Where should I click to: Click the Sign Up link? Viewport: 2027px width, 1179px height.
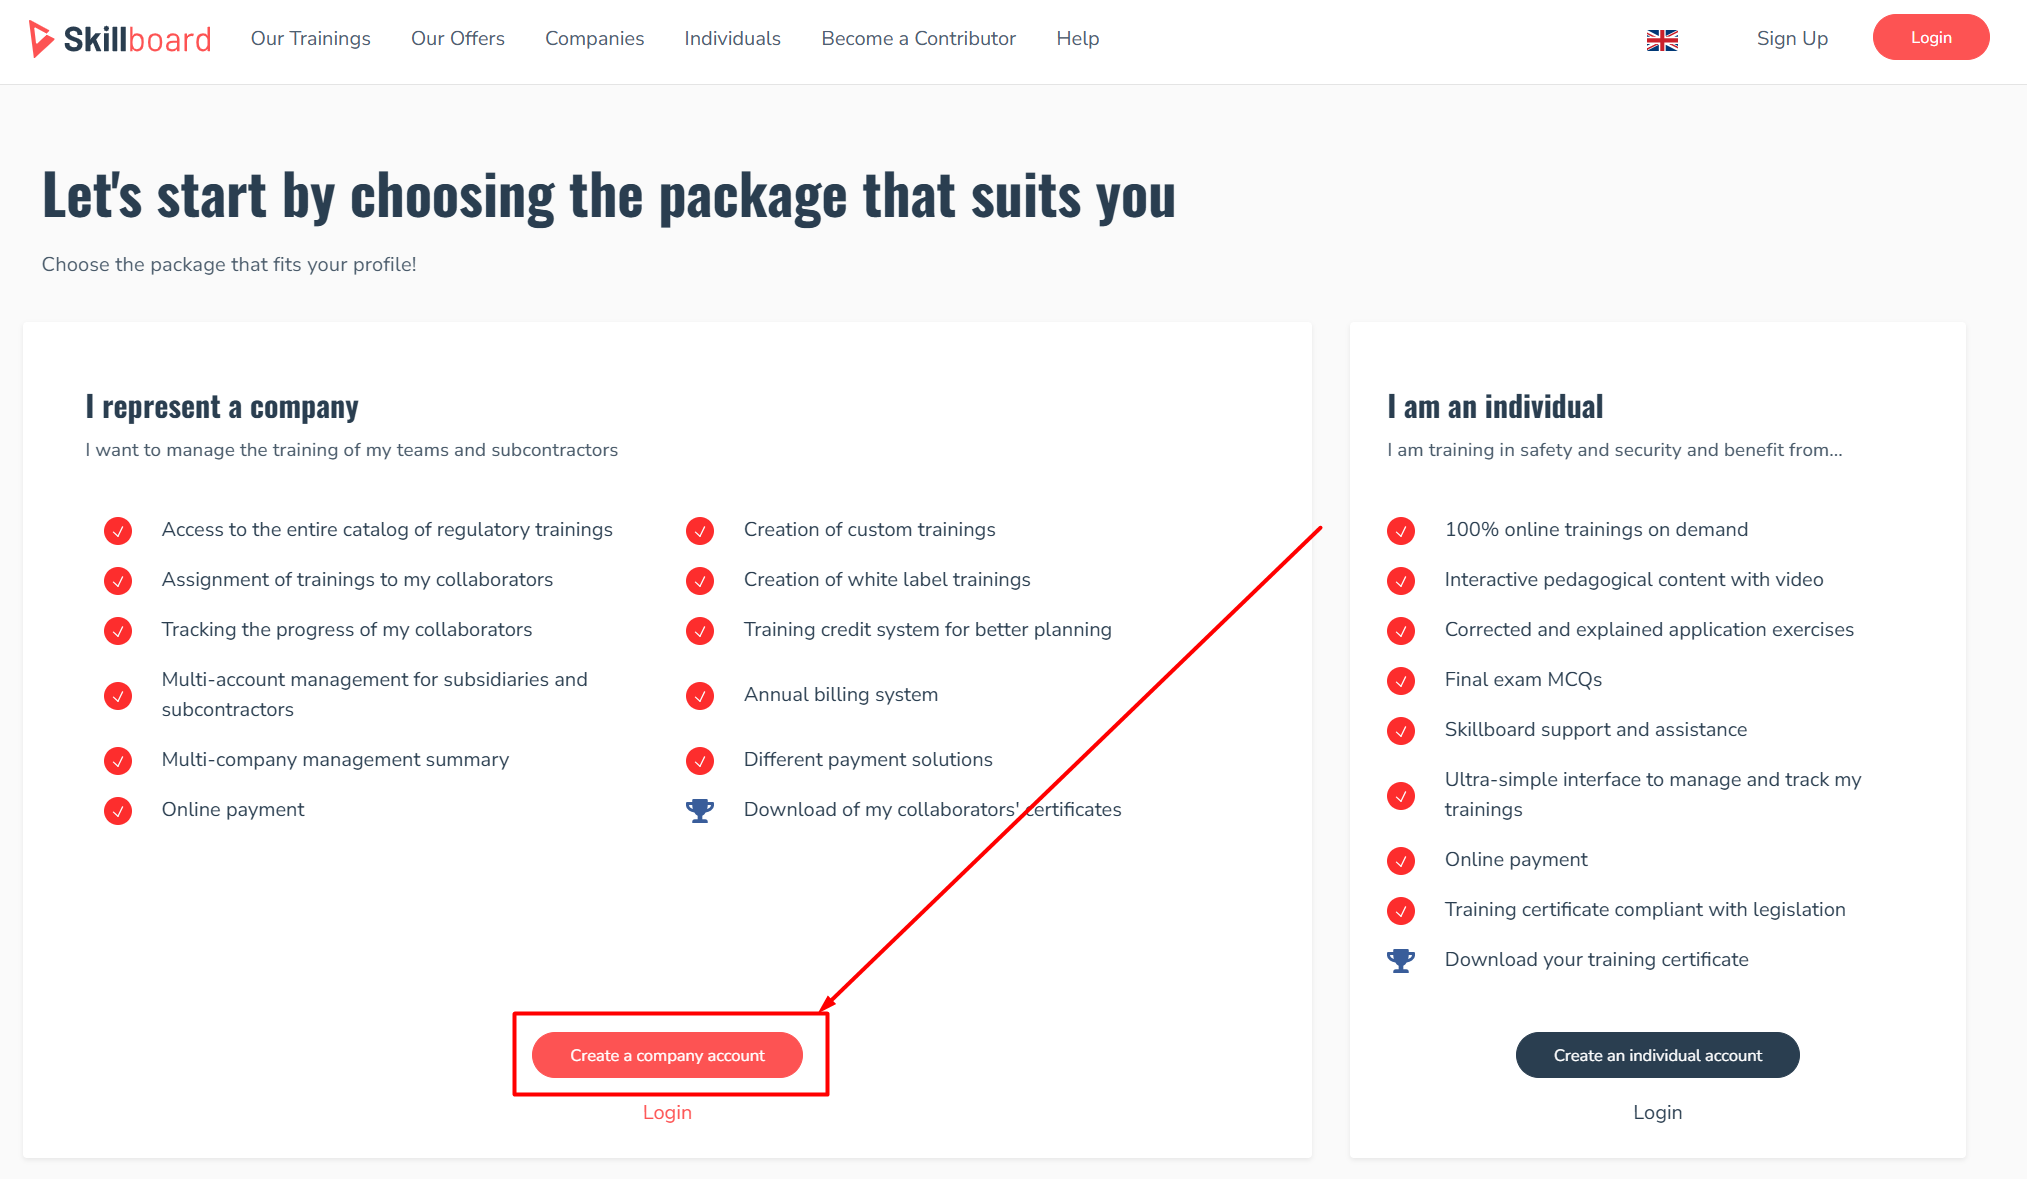[1792, 38]
